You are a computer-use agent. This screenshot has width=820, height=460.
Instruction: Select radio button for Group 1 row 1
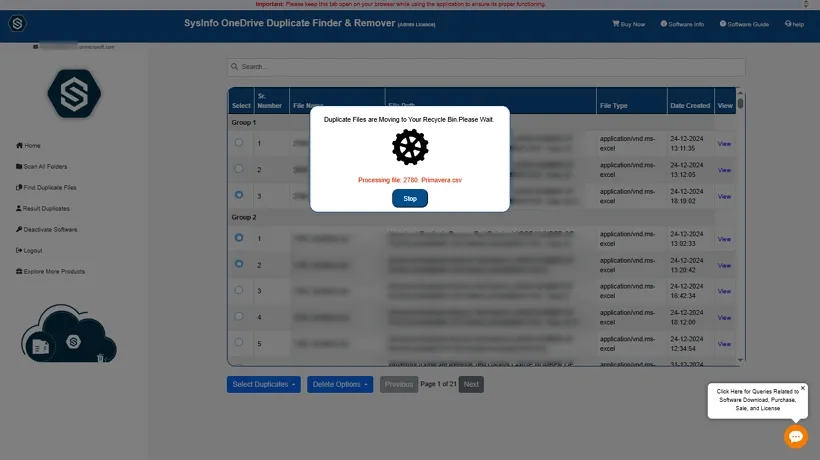pos(239,143)
